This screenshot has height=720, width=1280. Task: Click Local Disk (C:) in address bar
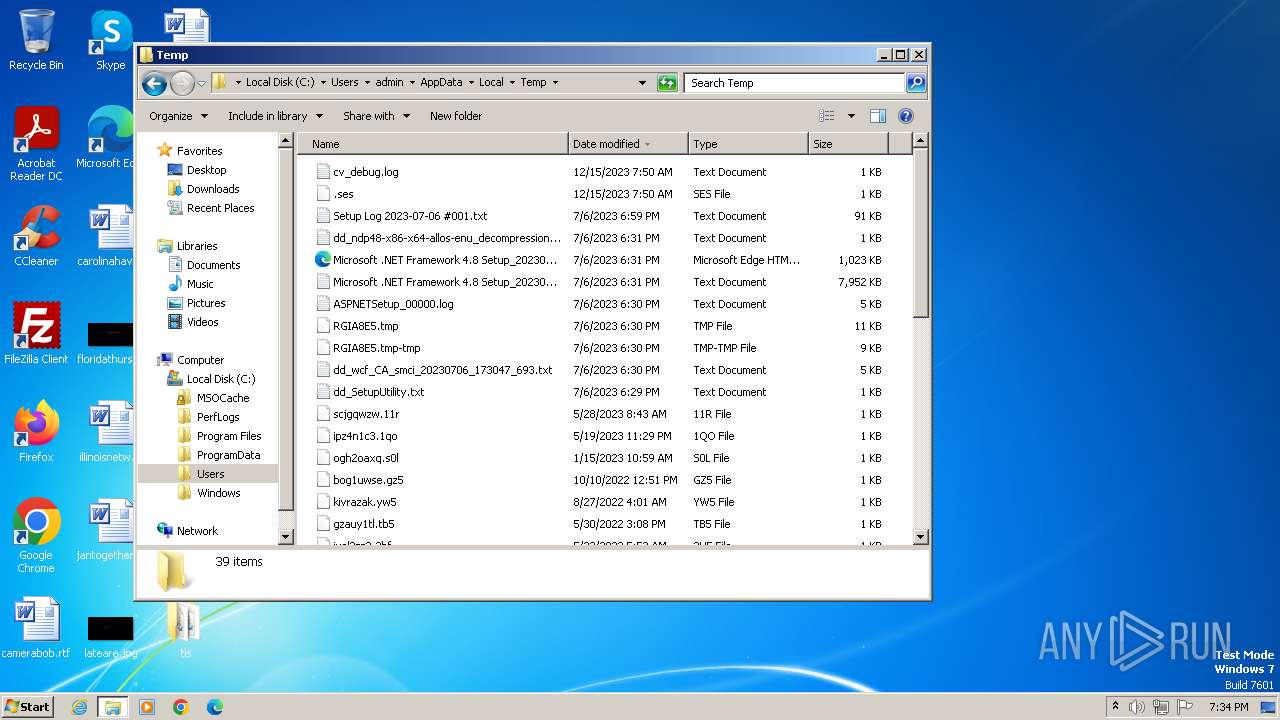280,83
